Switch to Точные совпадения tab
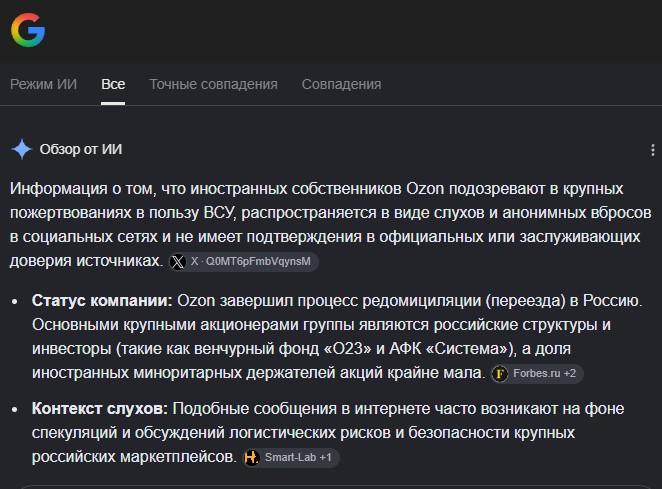 pos(213,84)
